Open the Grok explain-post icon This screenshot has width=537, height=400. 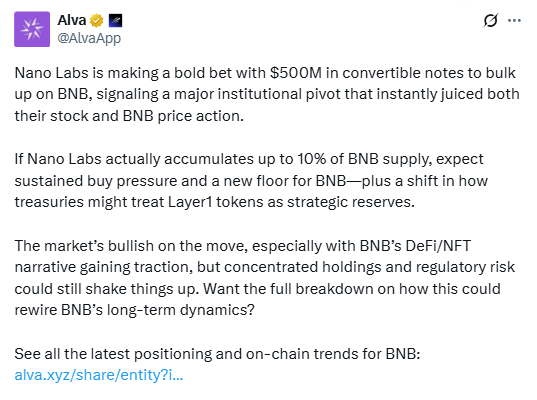pos(490,21)
